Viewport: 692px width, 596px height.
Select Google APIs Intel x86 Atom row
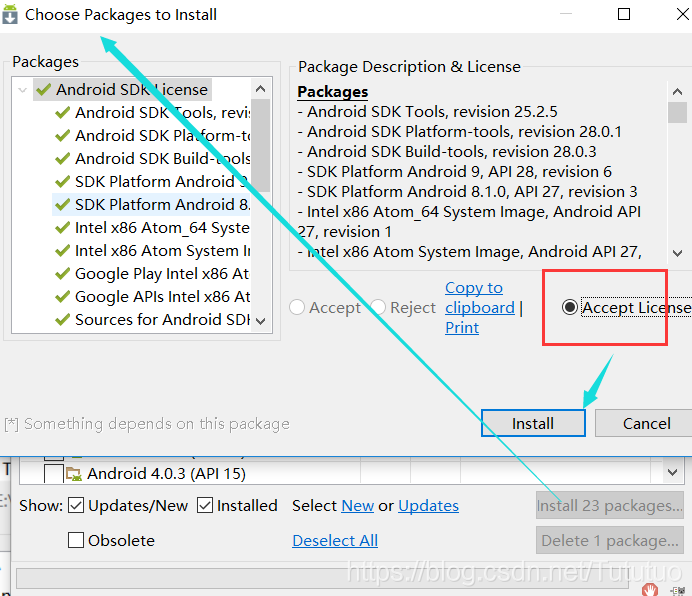click(152, 297)
